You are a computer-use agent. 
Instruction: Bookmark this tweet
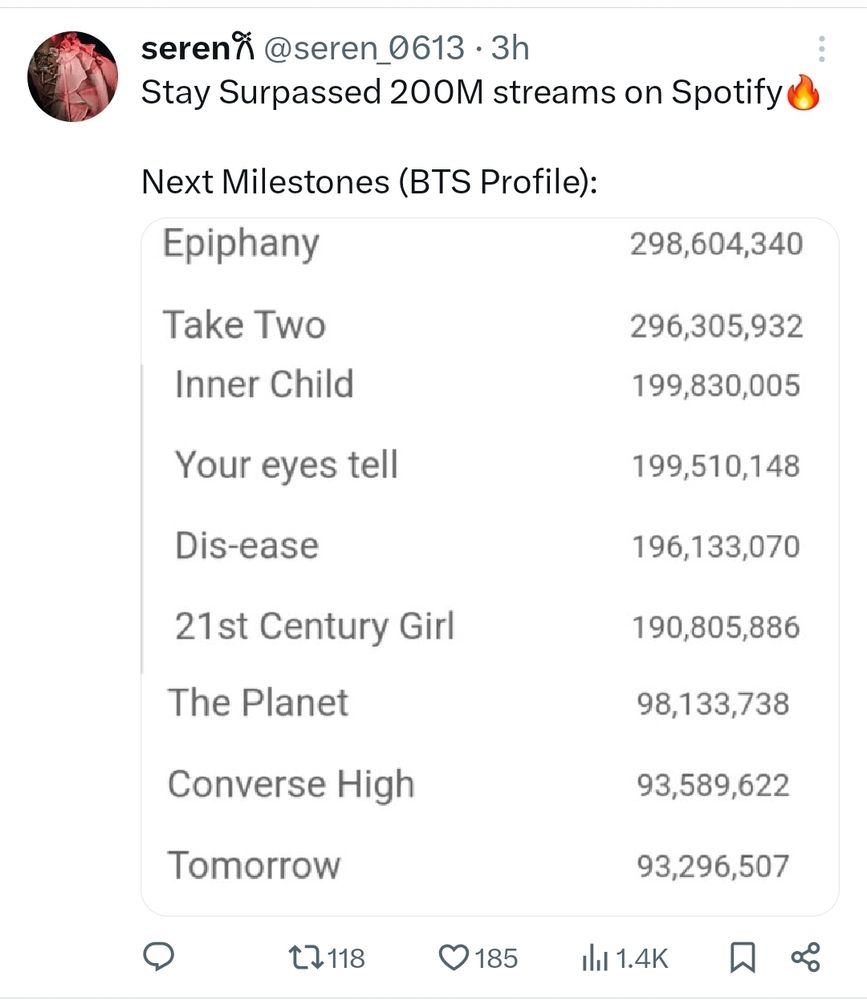[743, 957]
